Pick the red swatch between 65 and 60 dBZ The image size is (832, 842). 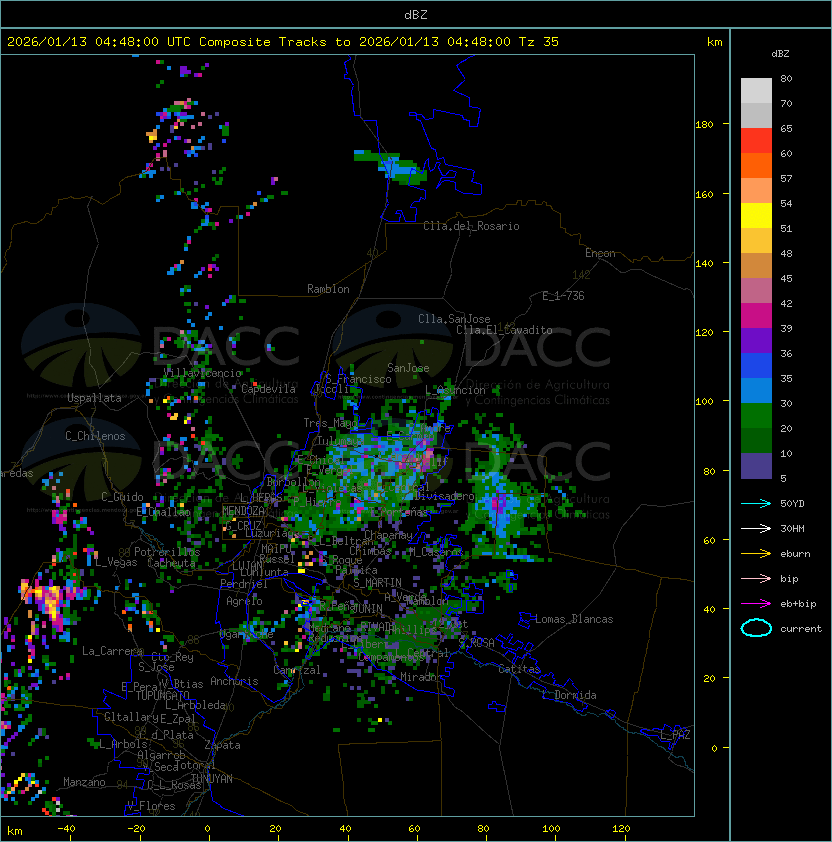coord(756,141)
